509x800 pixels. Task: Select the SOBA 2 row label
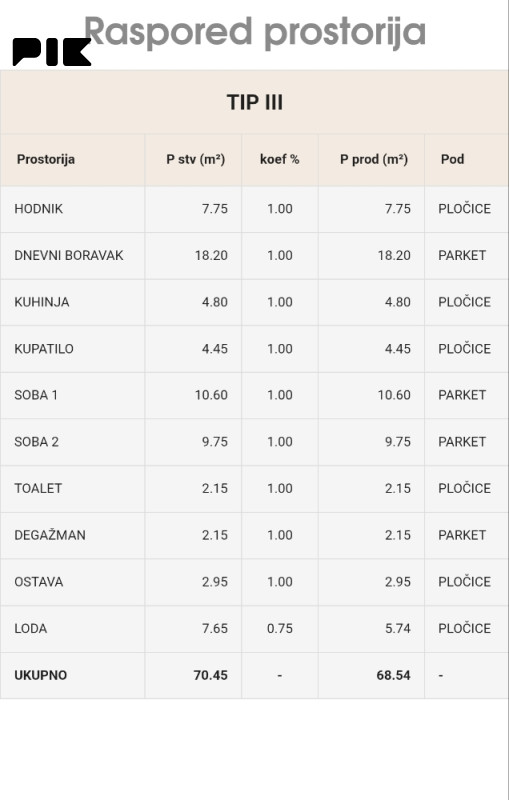(x=37, y=442)
